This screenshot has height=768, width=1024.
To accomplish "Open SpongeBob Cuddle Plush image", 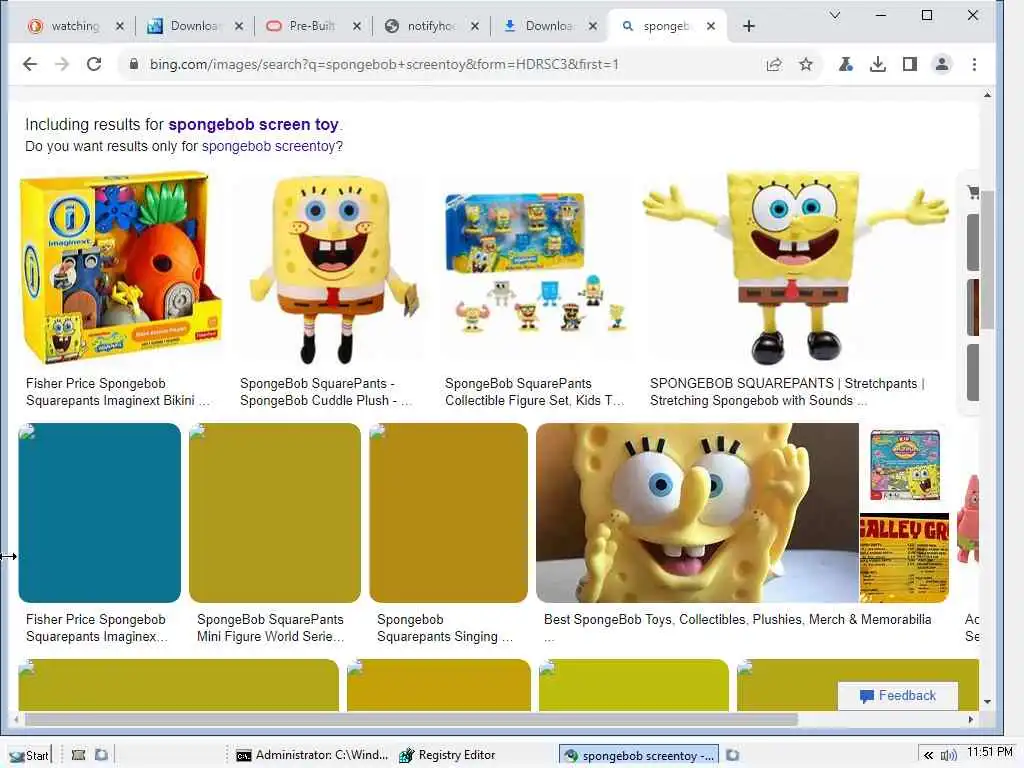I will (x=333, y=268).
